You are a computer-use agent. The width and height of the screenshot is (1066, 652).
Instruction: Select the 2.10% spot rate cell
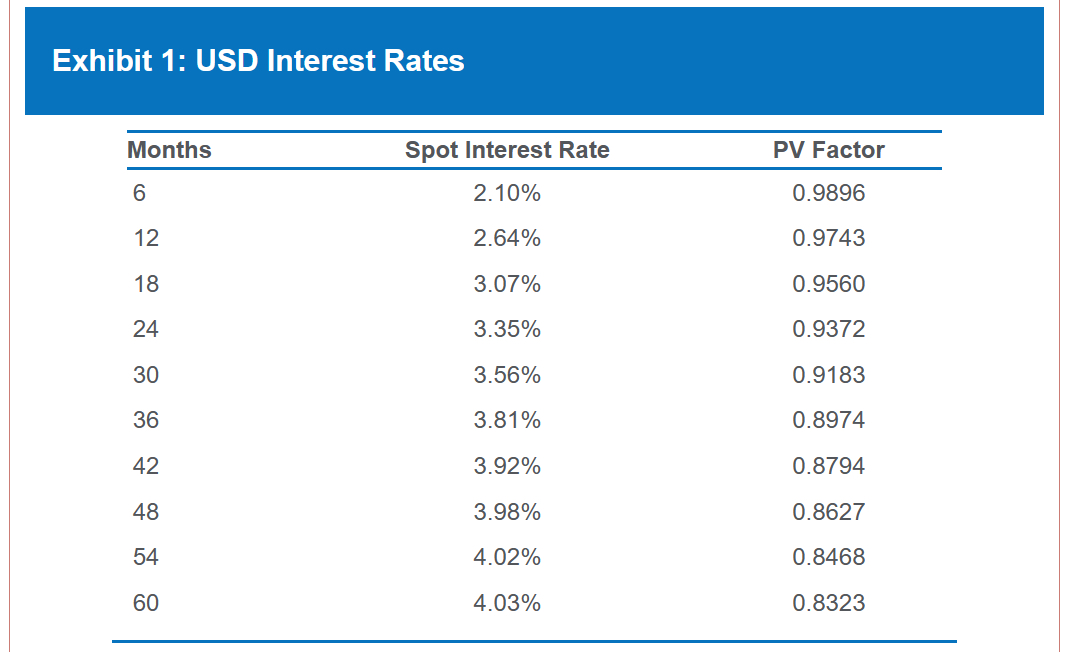tap(507, 193)
